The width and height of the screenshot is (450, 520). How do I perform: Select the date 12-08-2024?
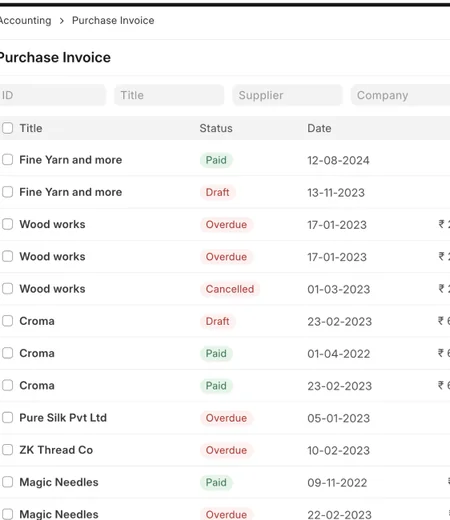tap(338, 160)
